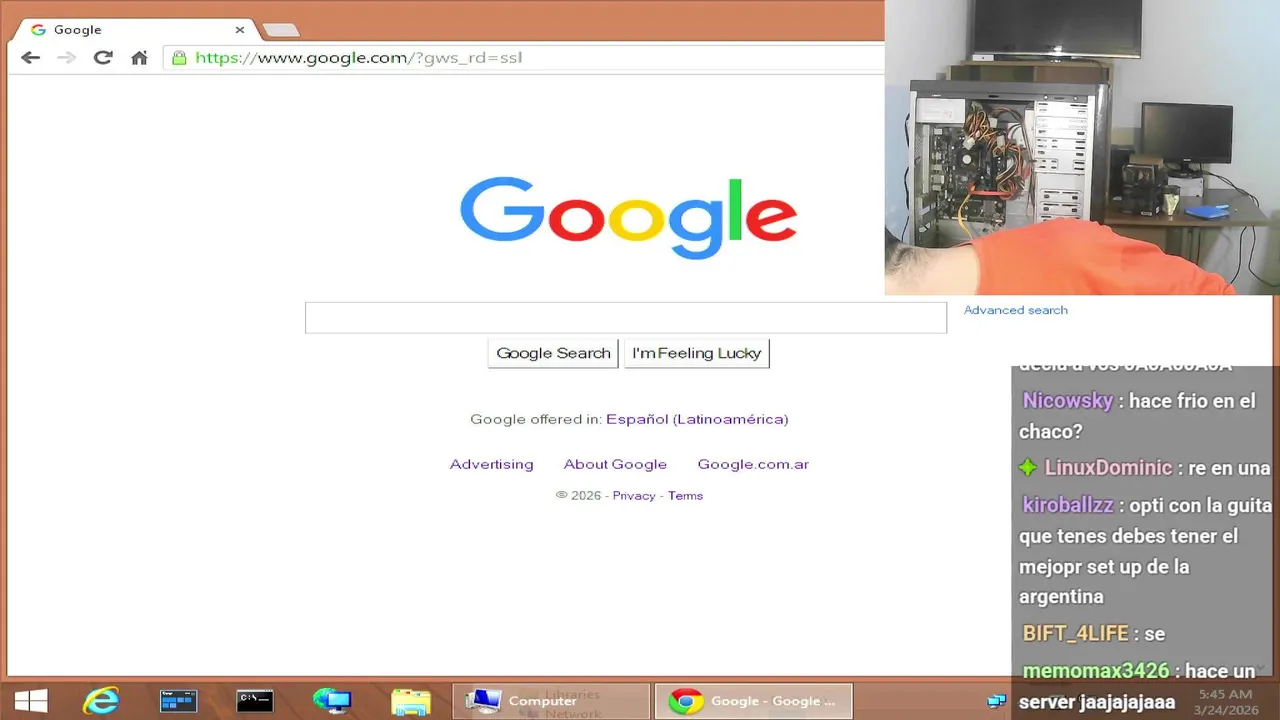
Task: Open the monitor and globe taskbar icon
Action: pyautogui.click(x=332, y=701)
